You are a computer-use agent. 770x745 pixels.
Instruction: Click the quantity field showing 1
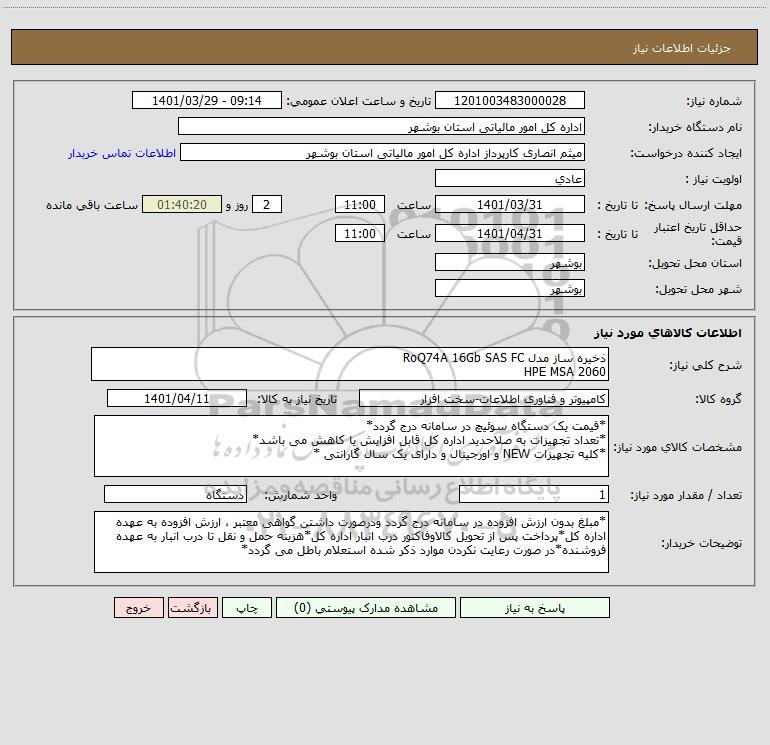point(534,495)
